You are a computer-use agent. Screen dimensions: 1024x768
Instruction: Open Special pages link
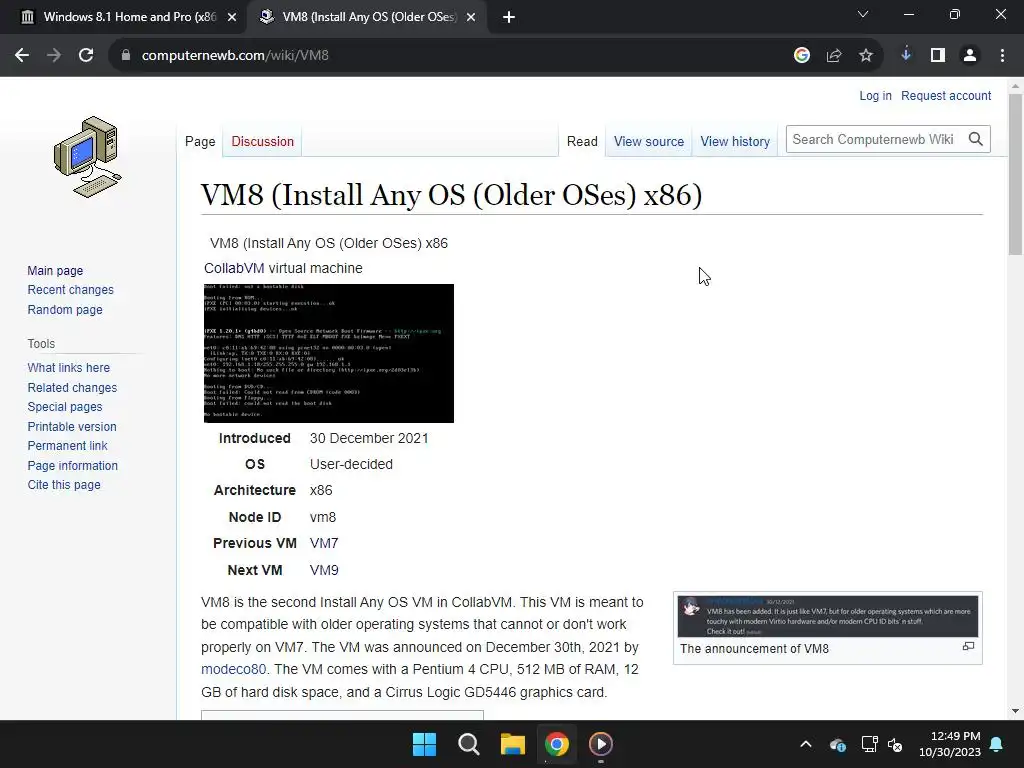click(x=65, y=407)
